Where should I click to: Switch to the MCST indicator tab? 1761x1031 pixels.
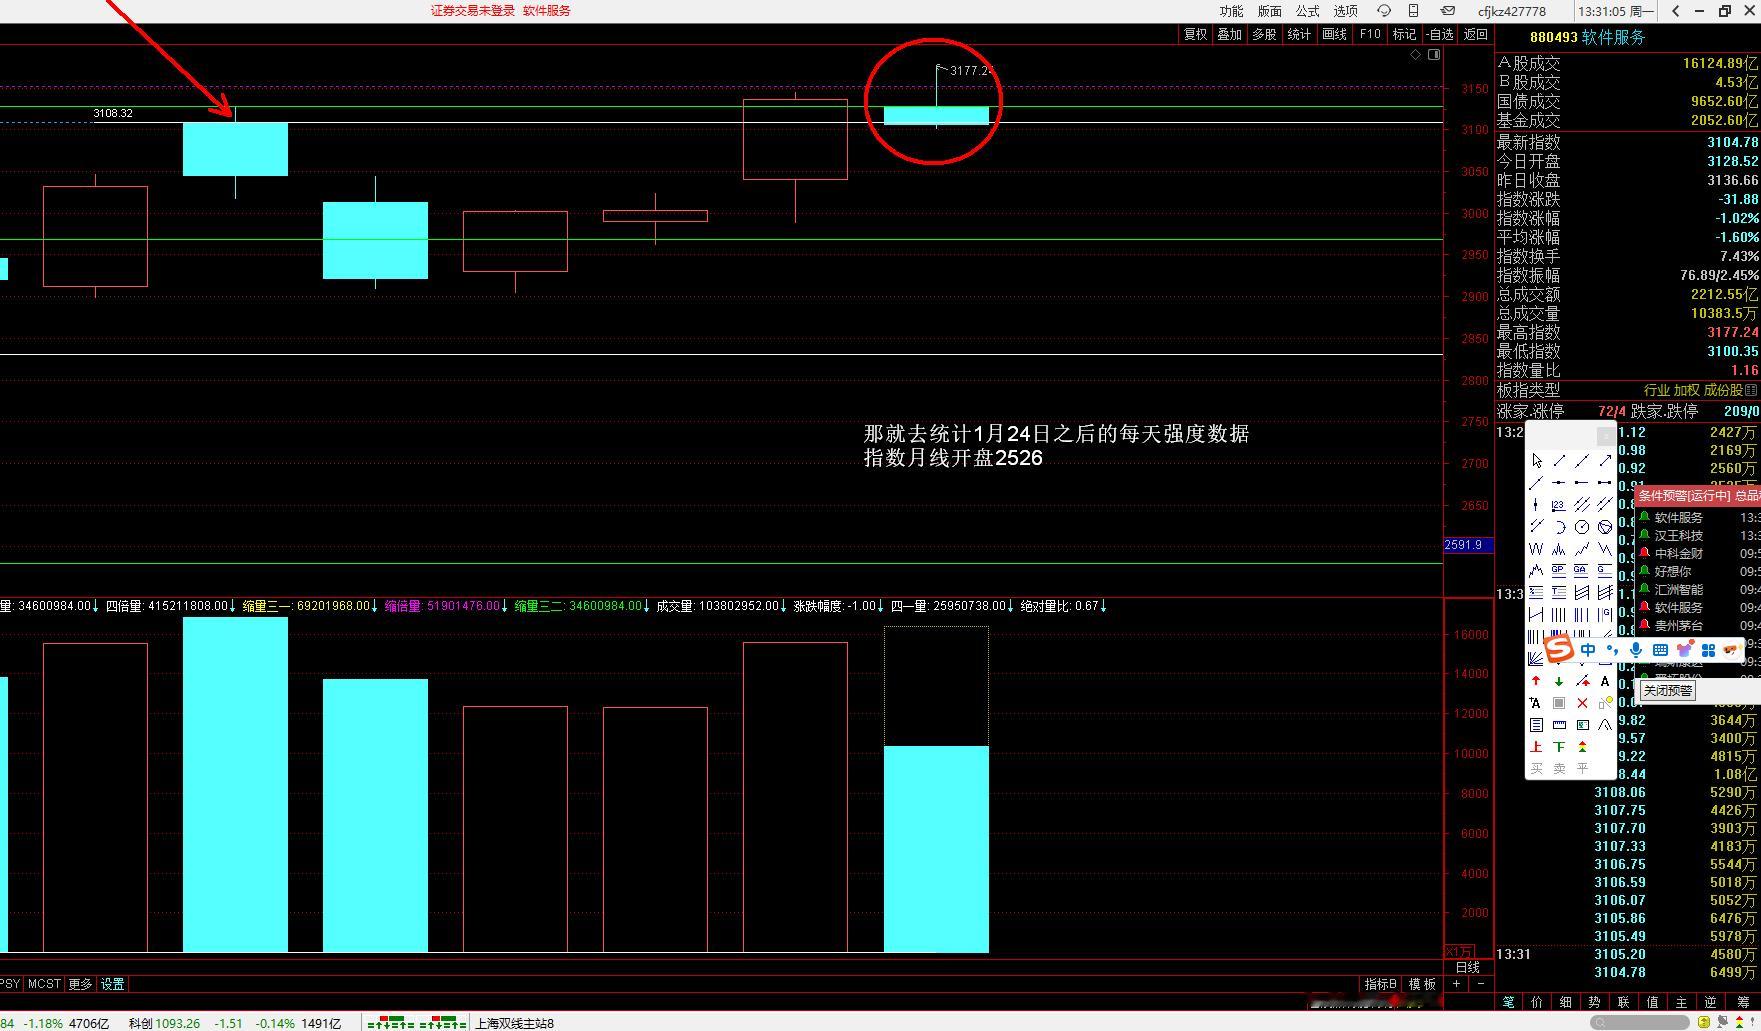44,984
